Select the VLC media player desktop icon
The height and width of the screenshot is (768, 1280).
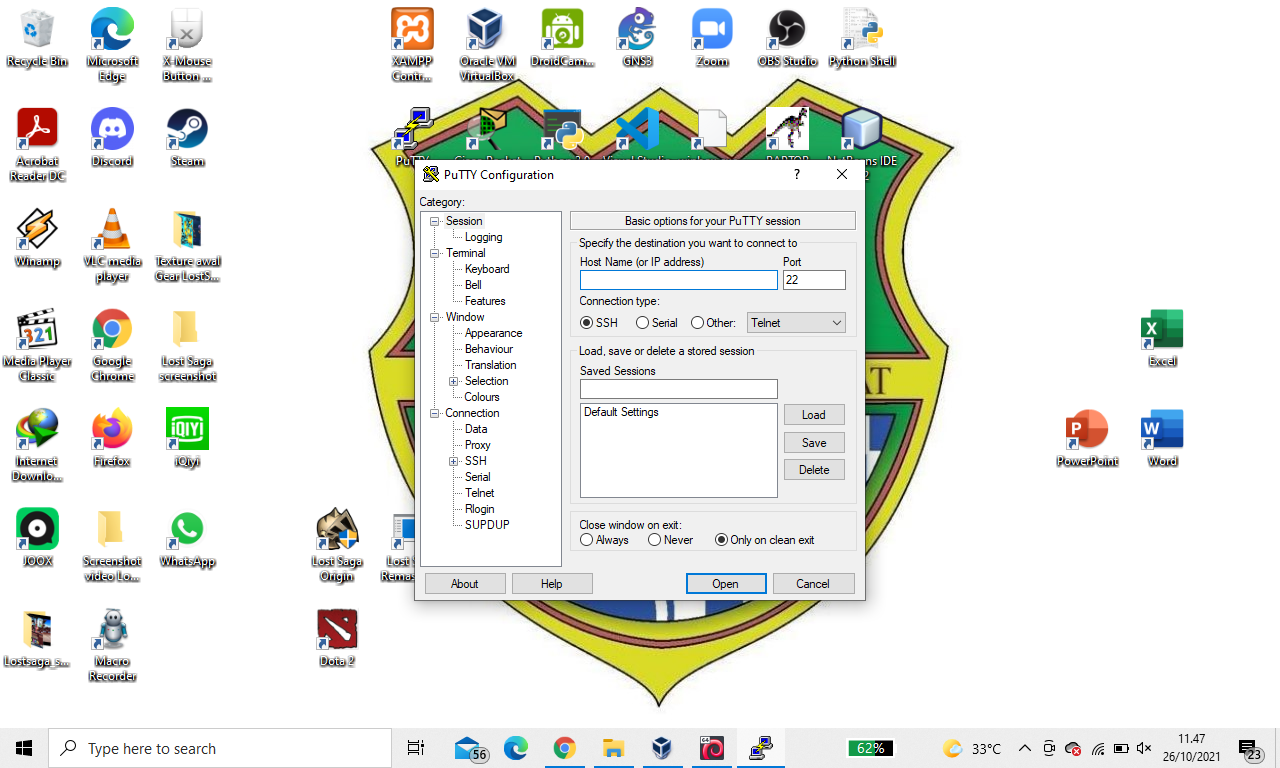(112, 245)
